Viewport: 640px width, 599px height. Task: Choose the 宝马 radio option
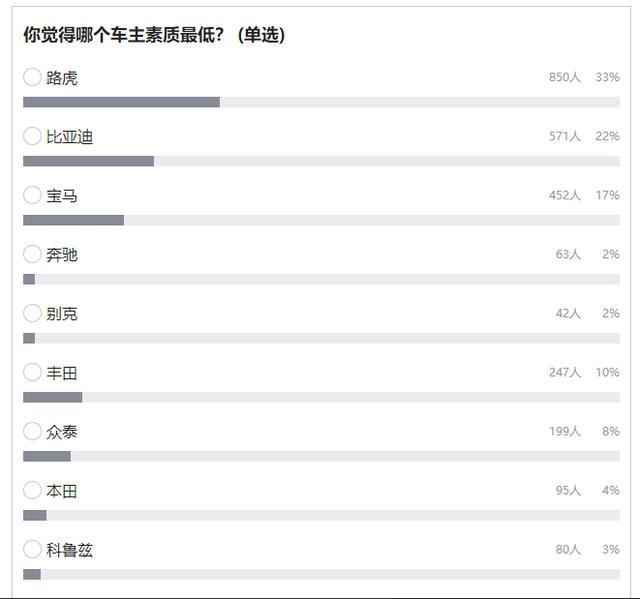(32, 195)
